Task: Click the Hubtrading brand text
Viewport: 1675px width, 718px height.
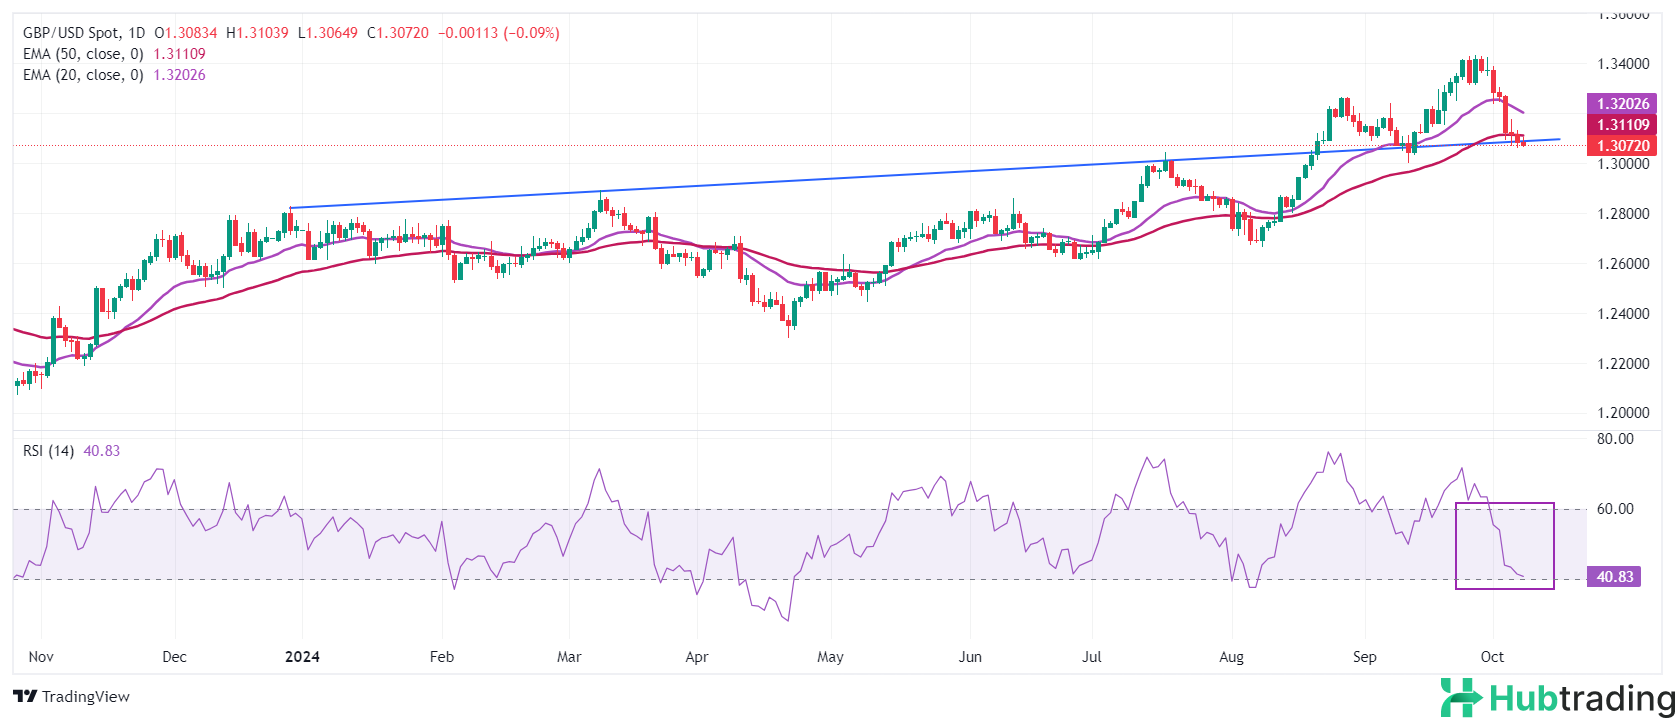Action: (1580, 697)
